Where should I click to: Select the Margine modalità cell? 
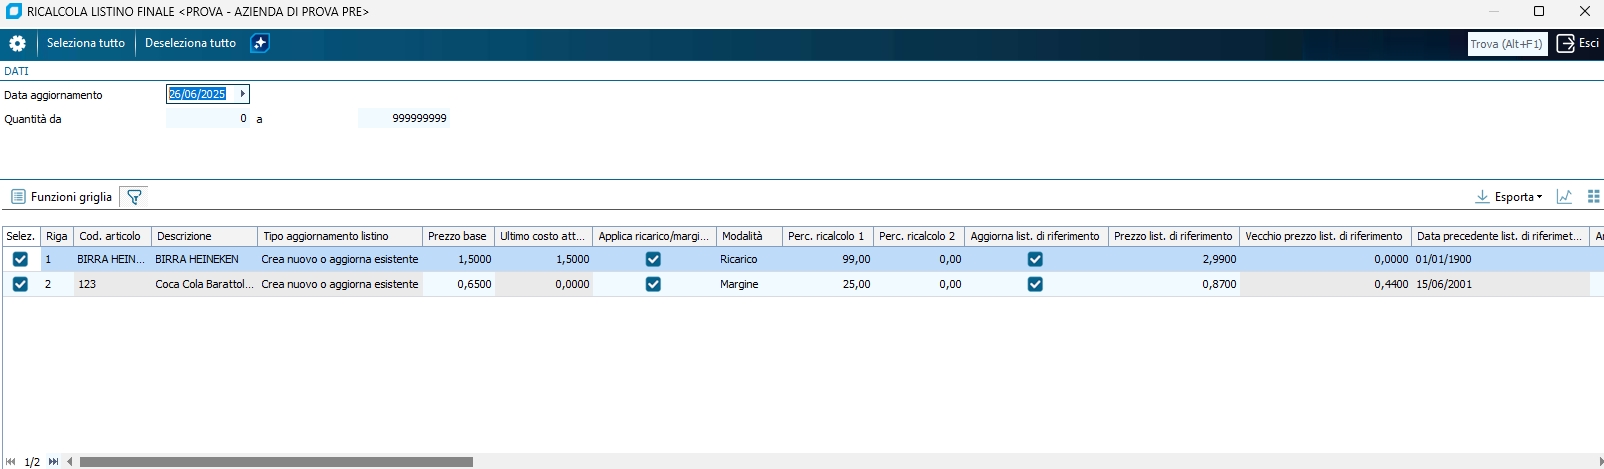[749, 284]
